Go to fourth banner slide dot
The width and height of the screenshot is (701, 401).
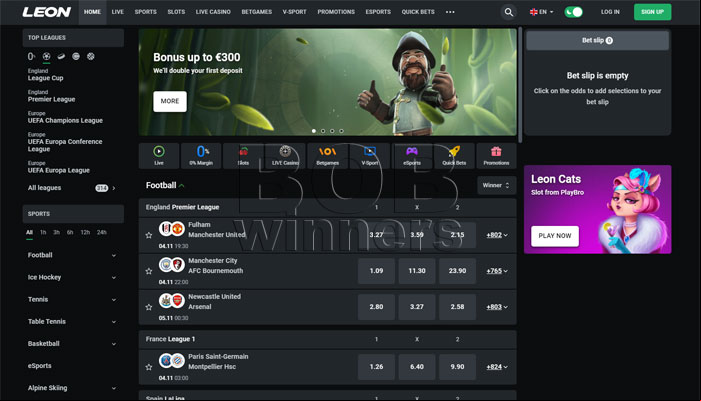[x=341, y=131]
